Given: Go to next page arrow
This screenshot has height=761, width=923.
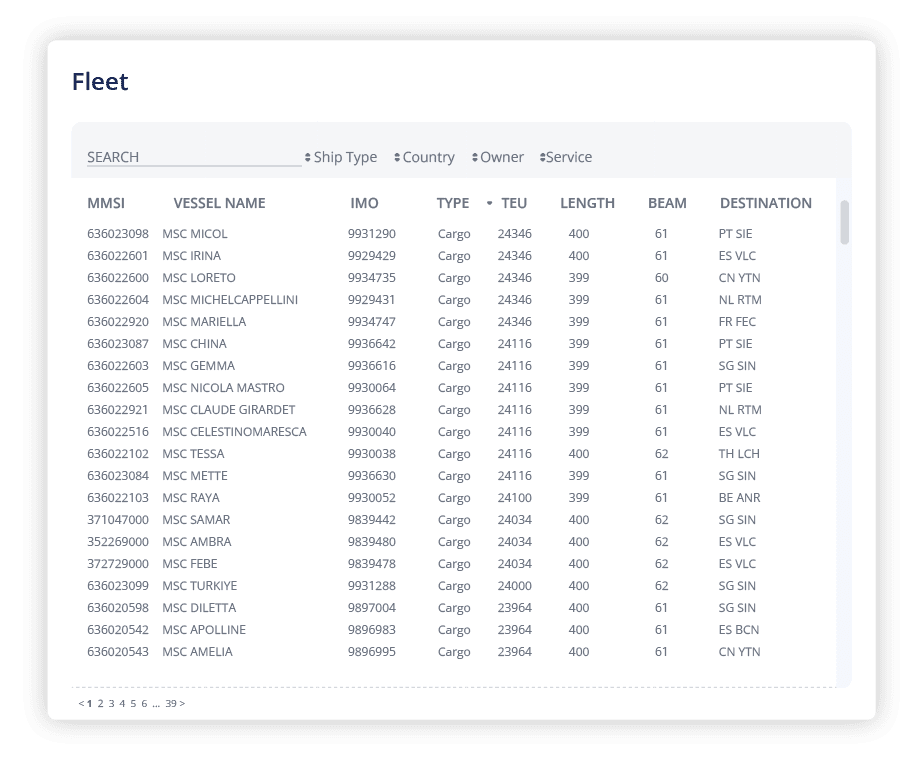Looking at the screenshot, I should [x=182, y=703].
